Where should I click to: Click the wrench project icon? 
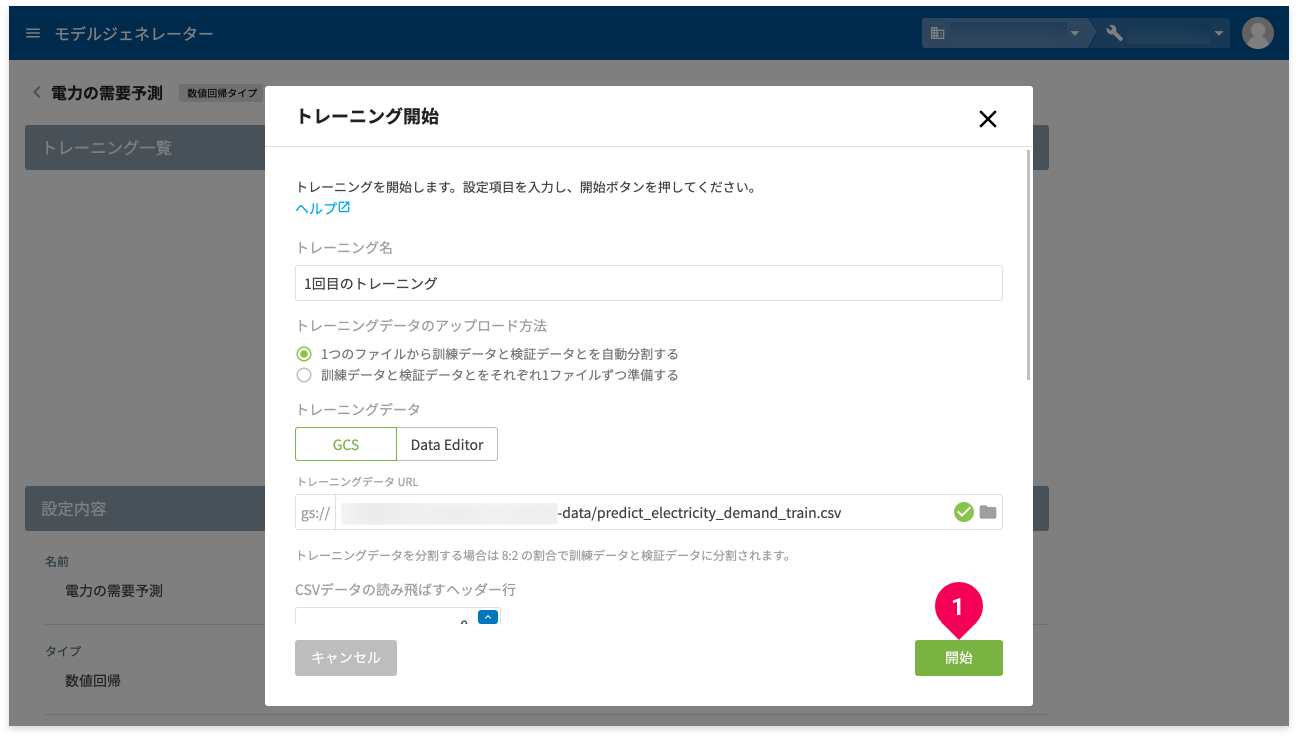tap(1115, 34)
